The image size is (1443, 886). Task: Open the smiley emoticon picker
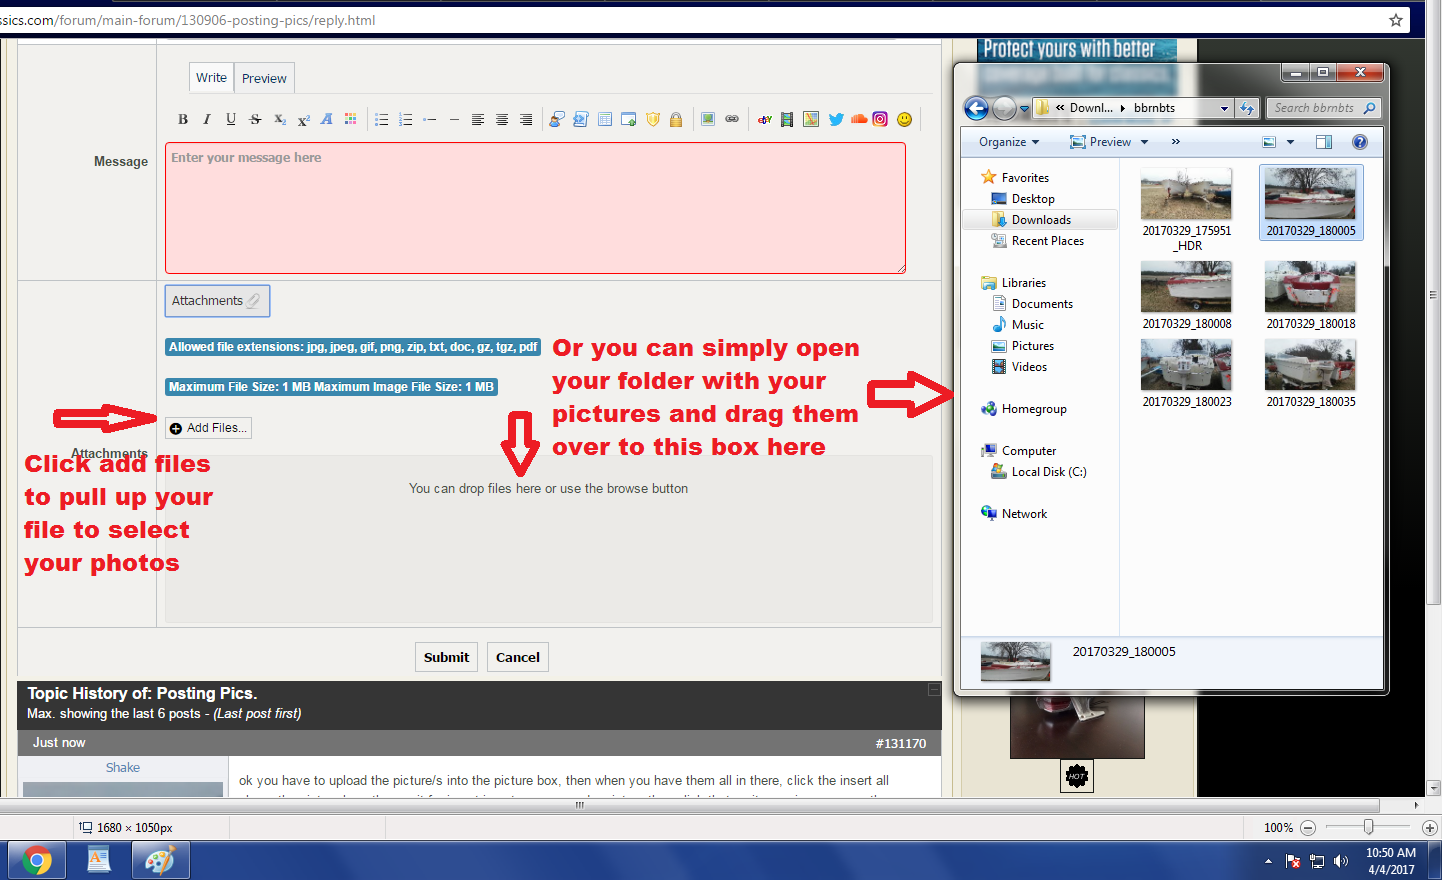[x=904, y=119]
